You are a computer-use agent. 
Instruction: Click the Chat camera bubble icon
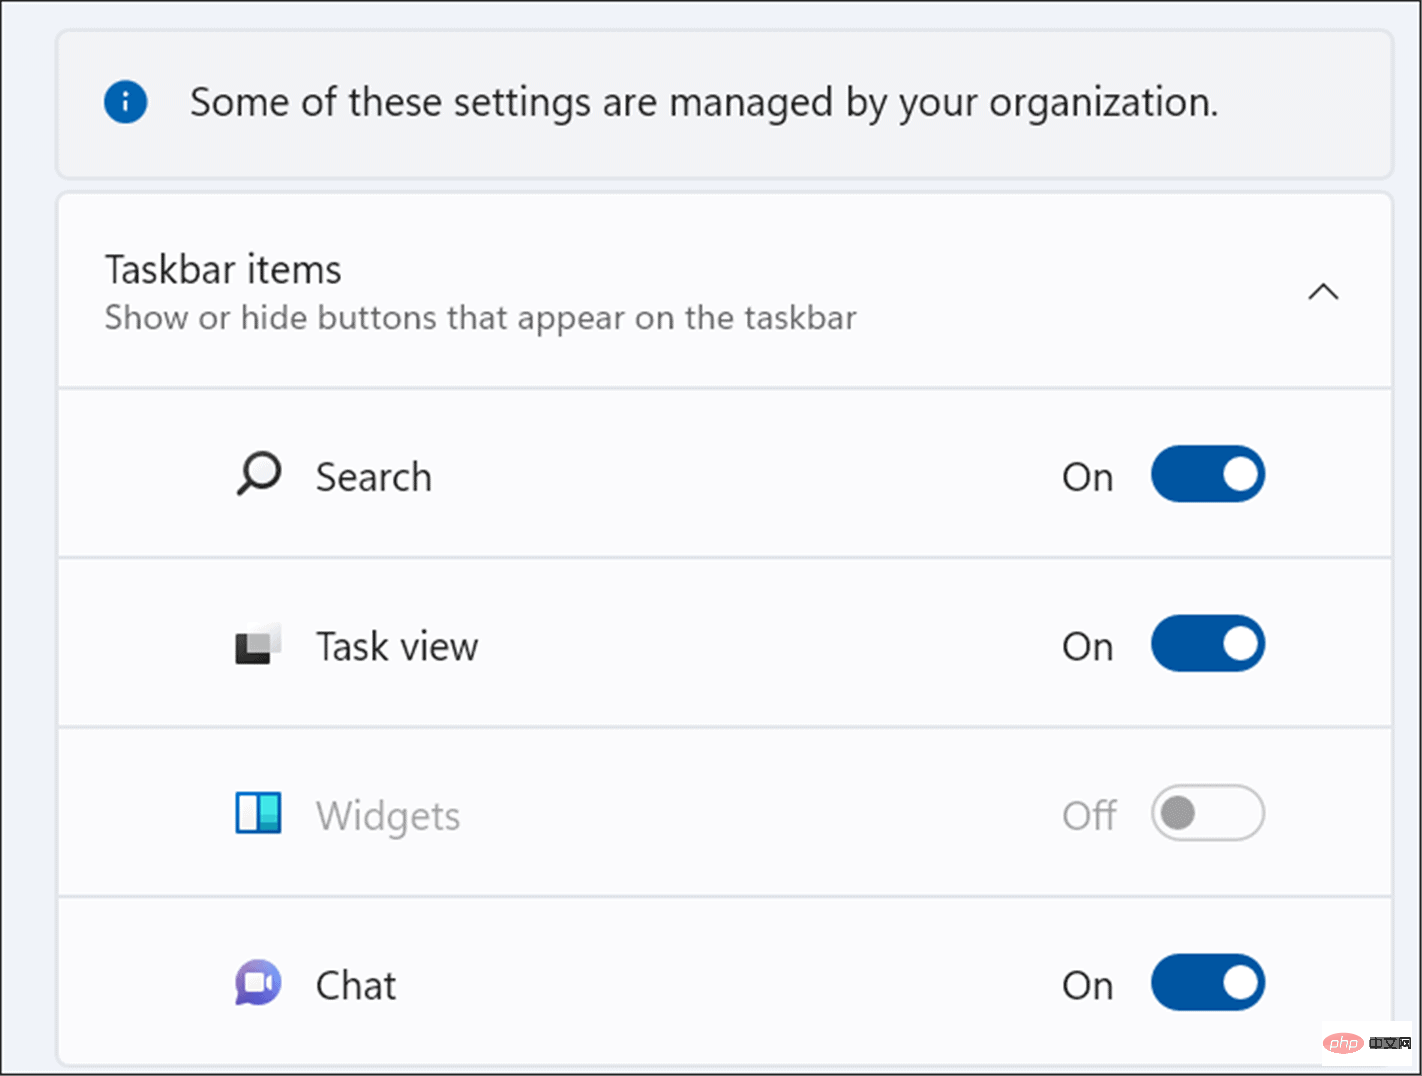(258, 983)
